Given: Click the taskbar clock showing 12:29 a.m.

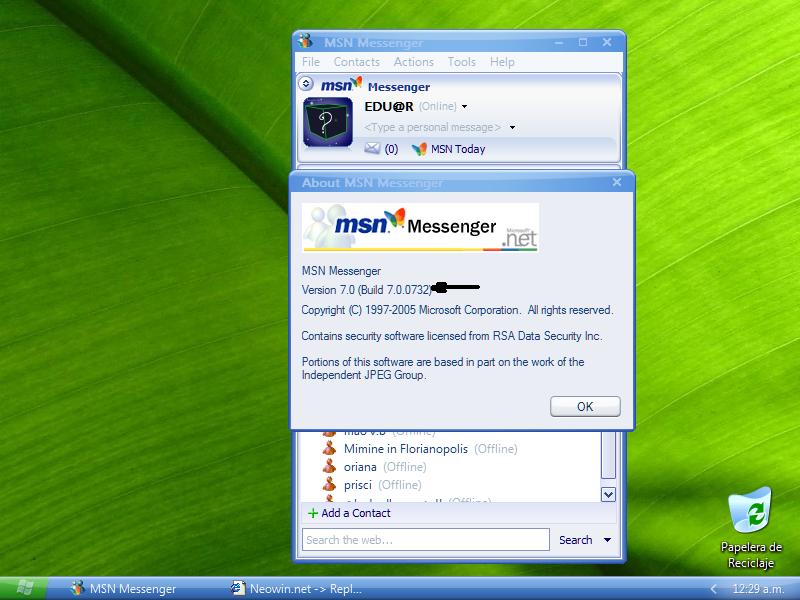Looking at the screenshot, I should 758,589.
